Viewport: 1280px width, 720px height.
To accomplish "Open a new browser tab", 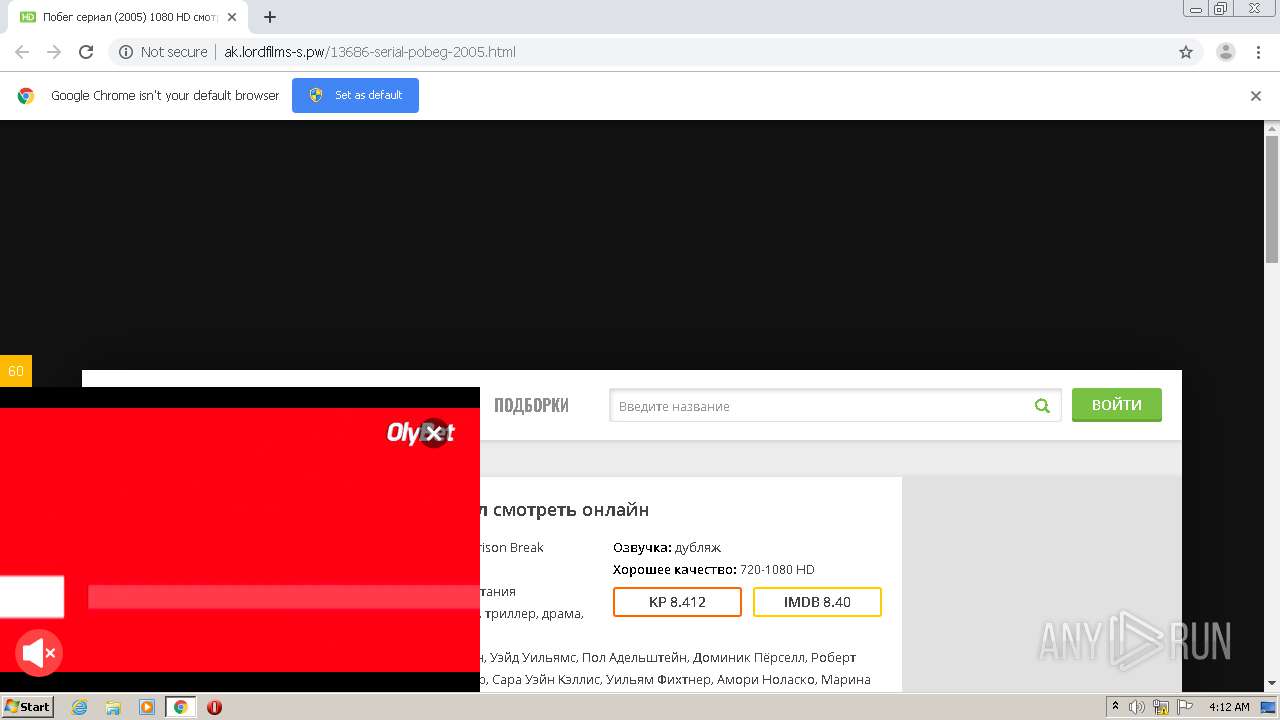I will 270,17.
